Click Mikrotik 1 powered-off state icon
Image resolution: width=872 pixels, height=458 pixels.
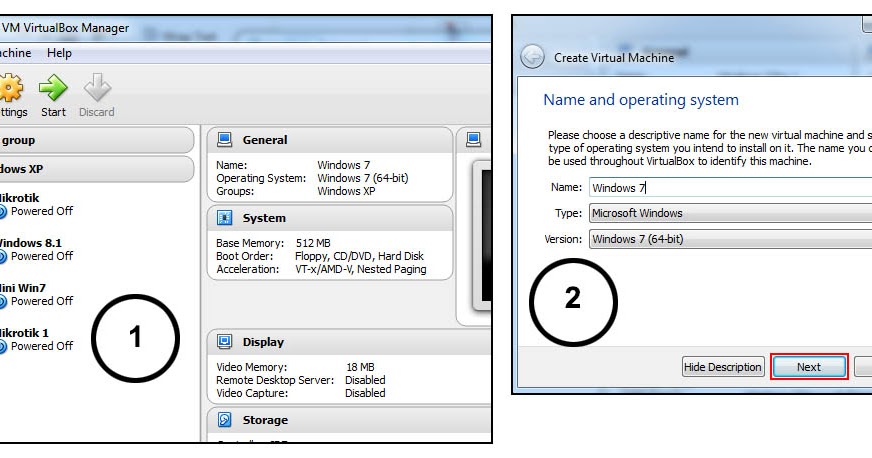pos(2,347)
